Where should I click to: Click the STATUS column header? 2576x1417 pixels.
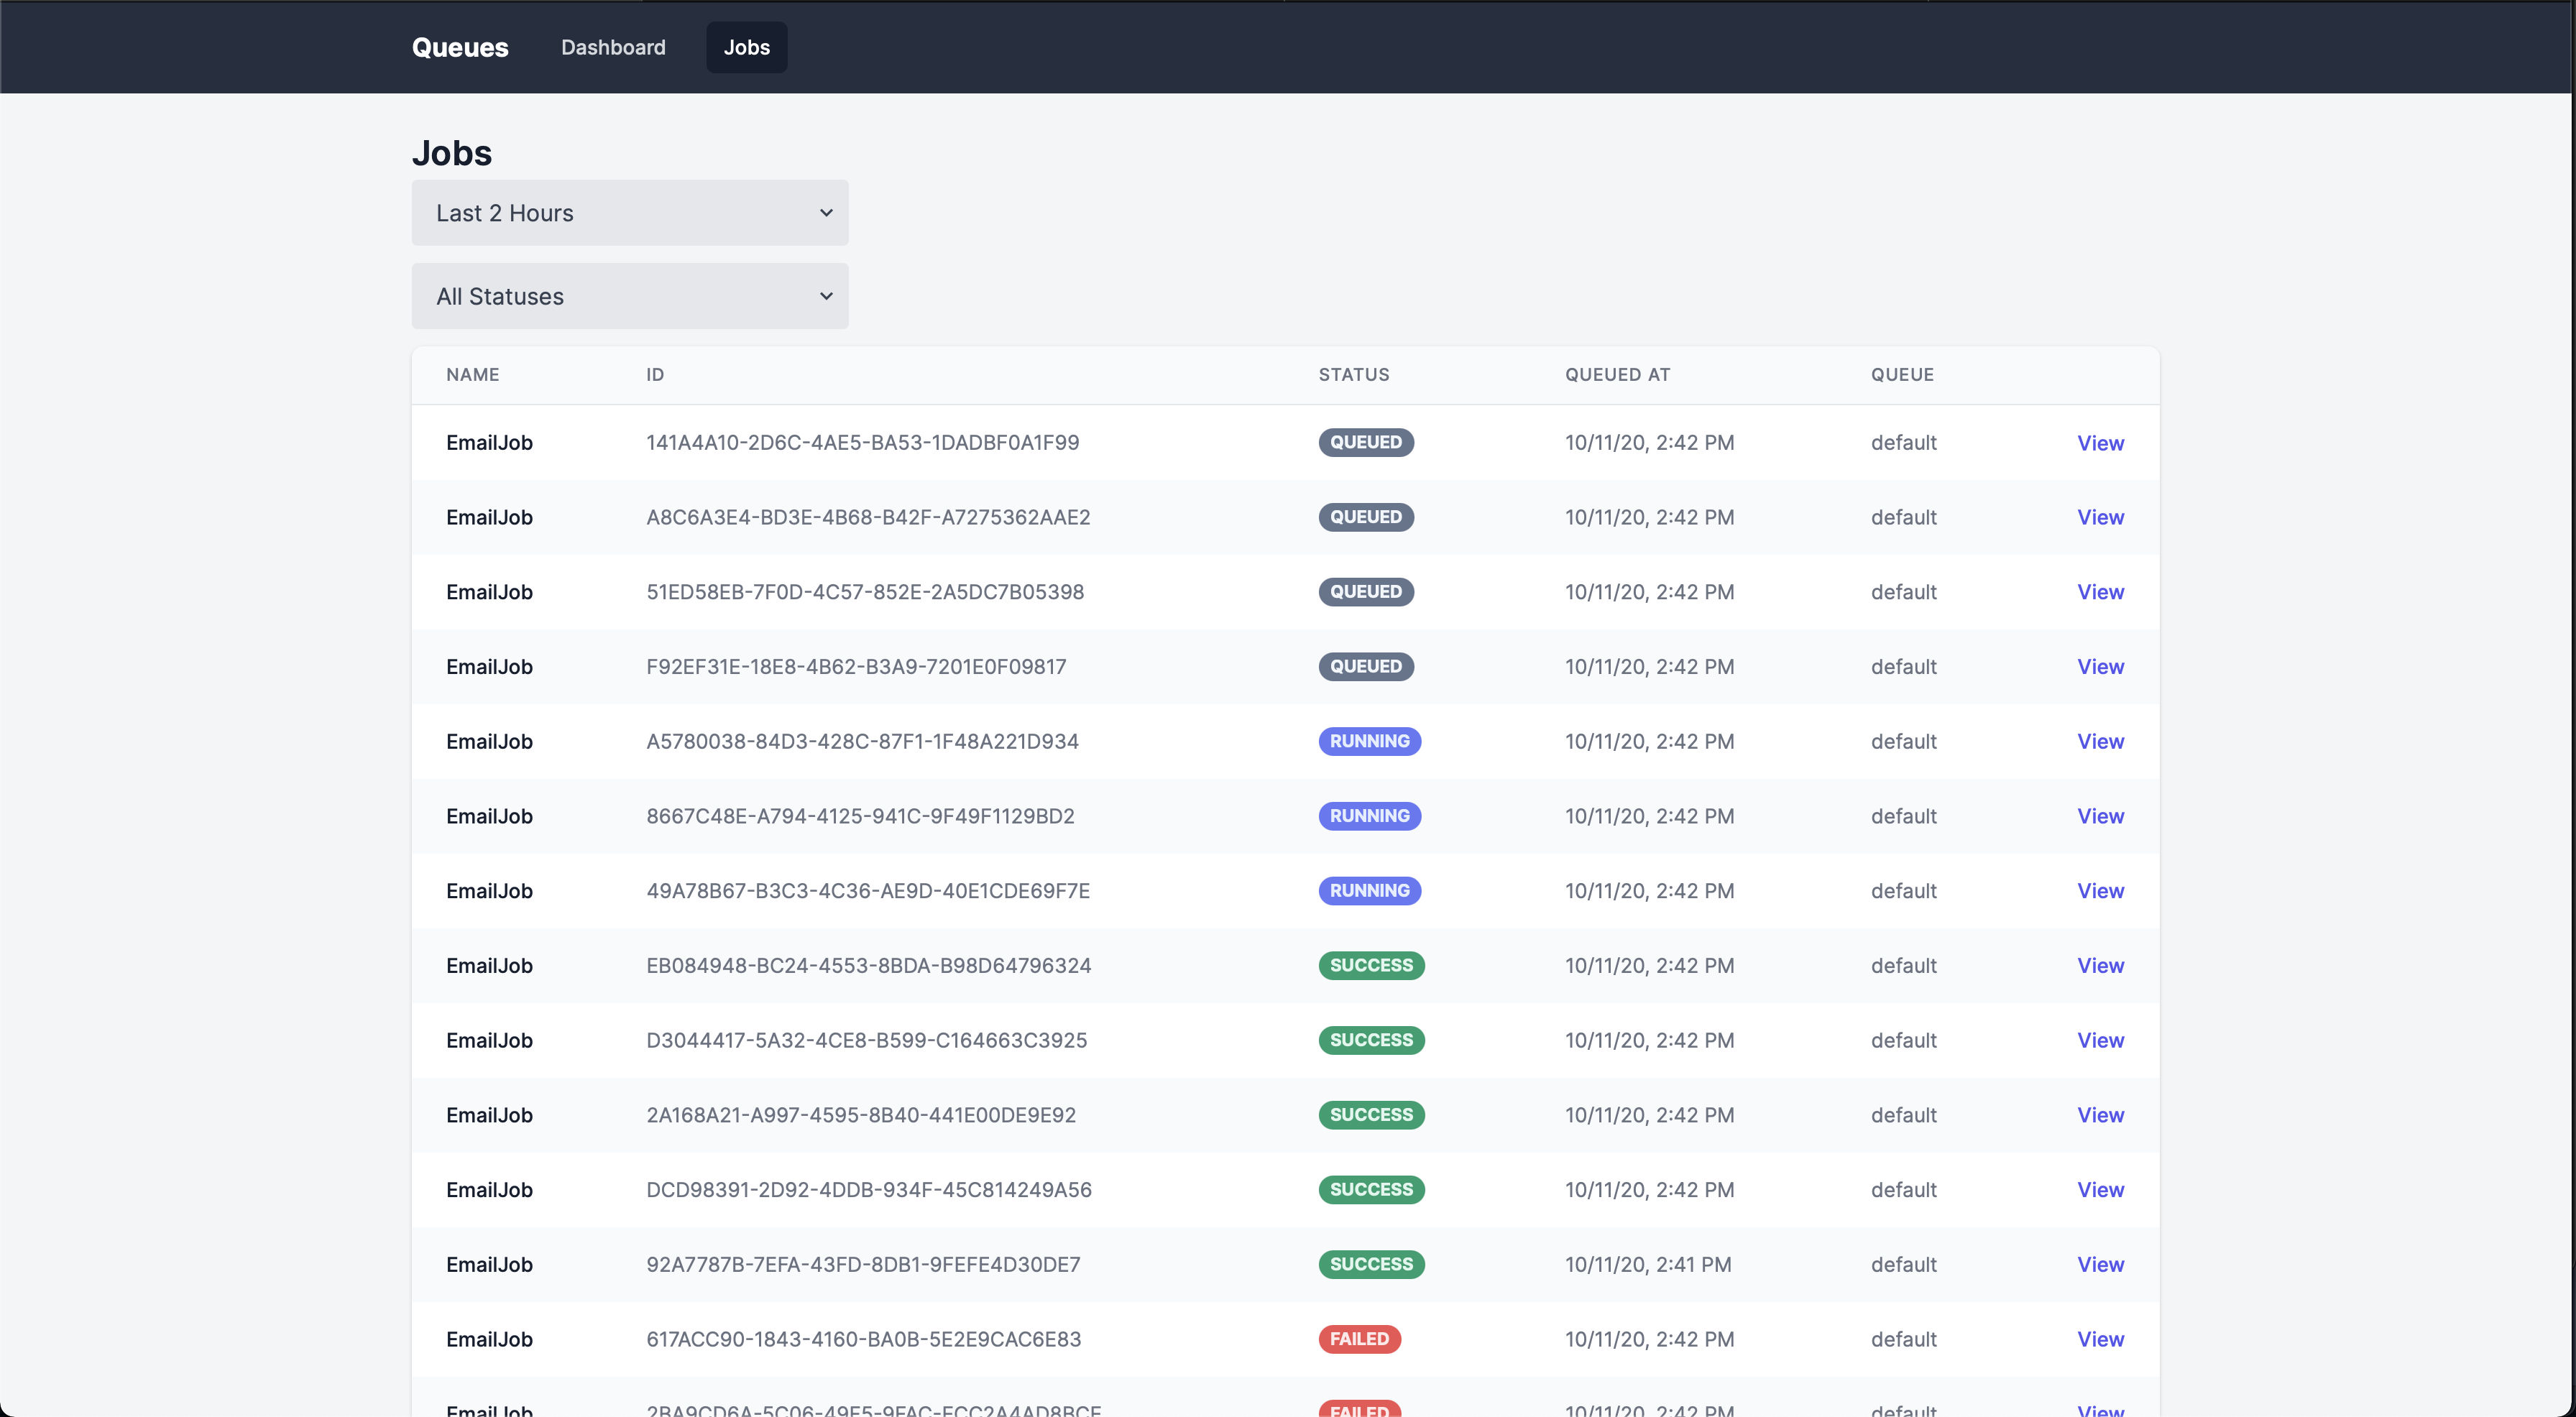point(1353,375)
